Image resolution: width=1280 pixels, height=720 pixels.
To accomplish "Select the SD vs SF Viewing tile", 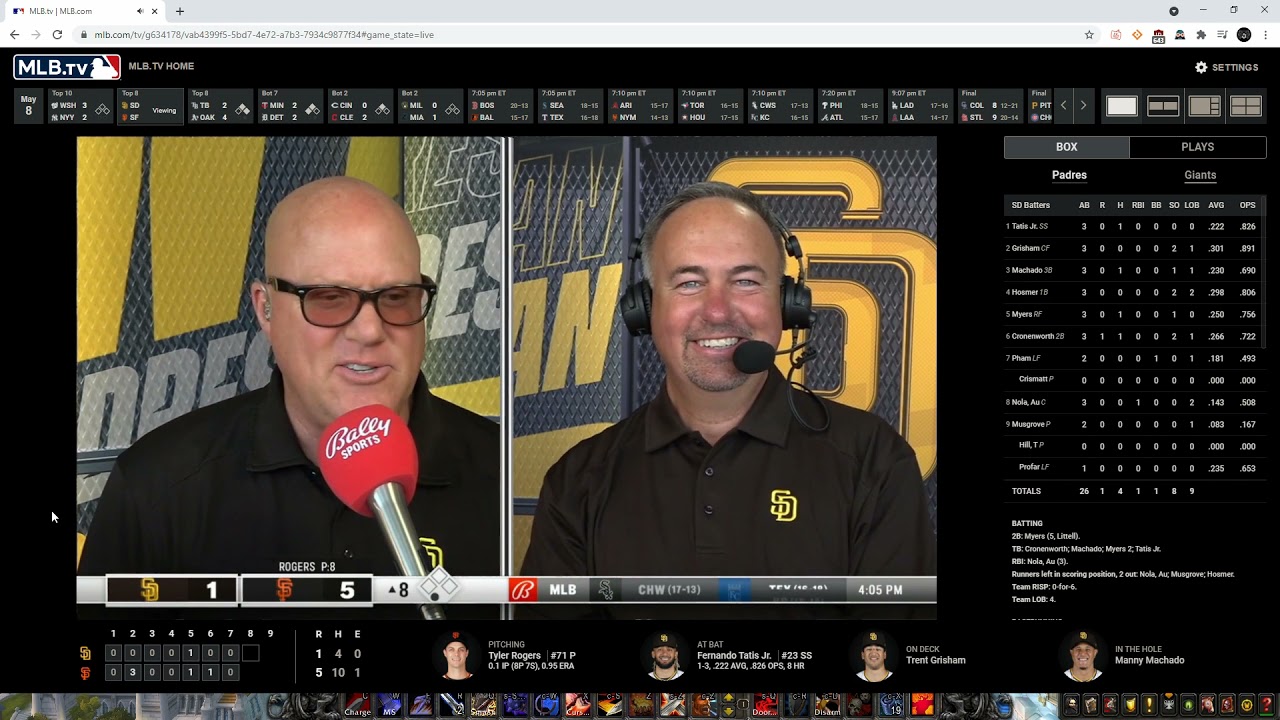I will pos(151,106).
